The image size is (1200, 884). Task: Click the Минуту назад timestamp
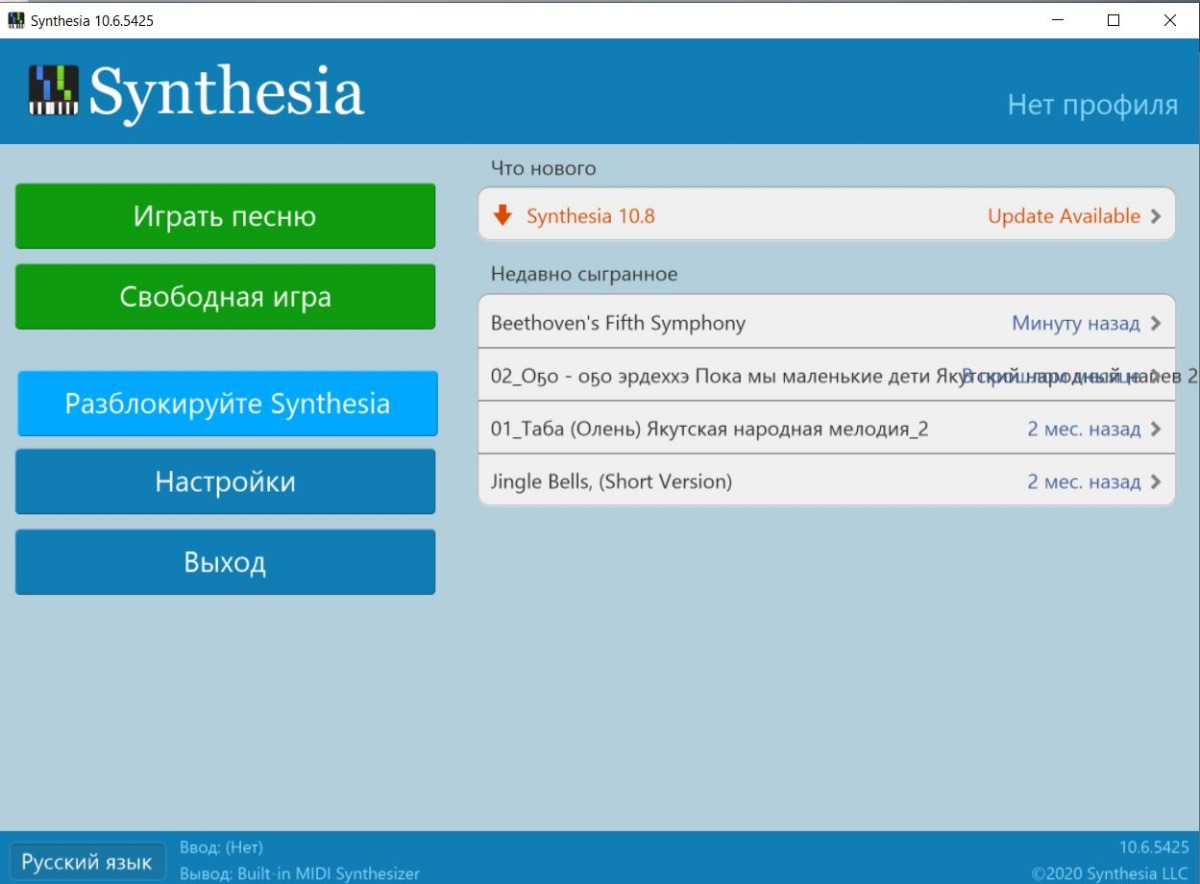coord(1076,323)
